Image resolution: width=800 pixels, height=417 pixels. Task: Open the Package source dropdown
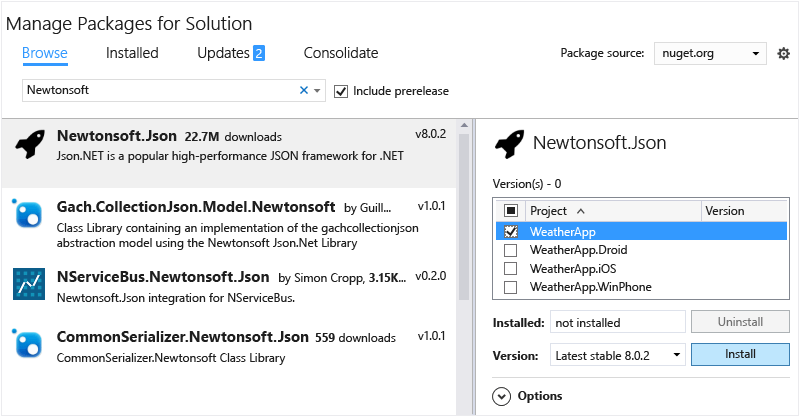tap(711, 53)
